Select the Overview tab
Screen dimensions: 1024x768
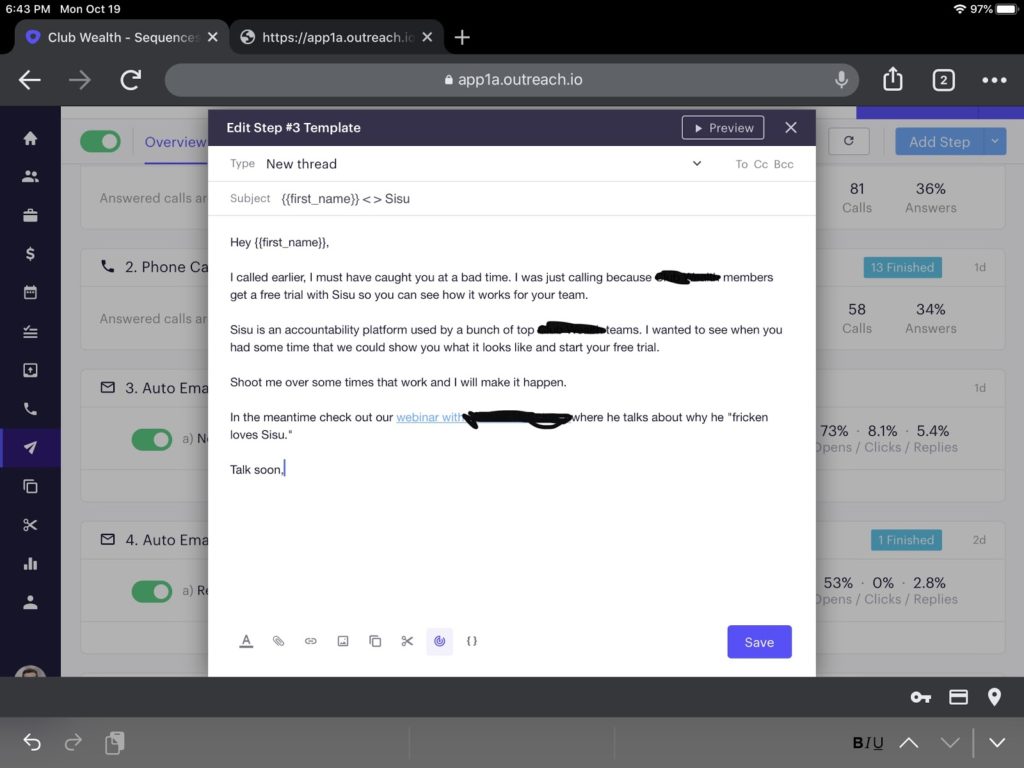[174, 142]
